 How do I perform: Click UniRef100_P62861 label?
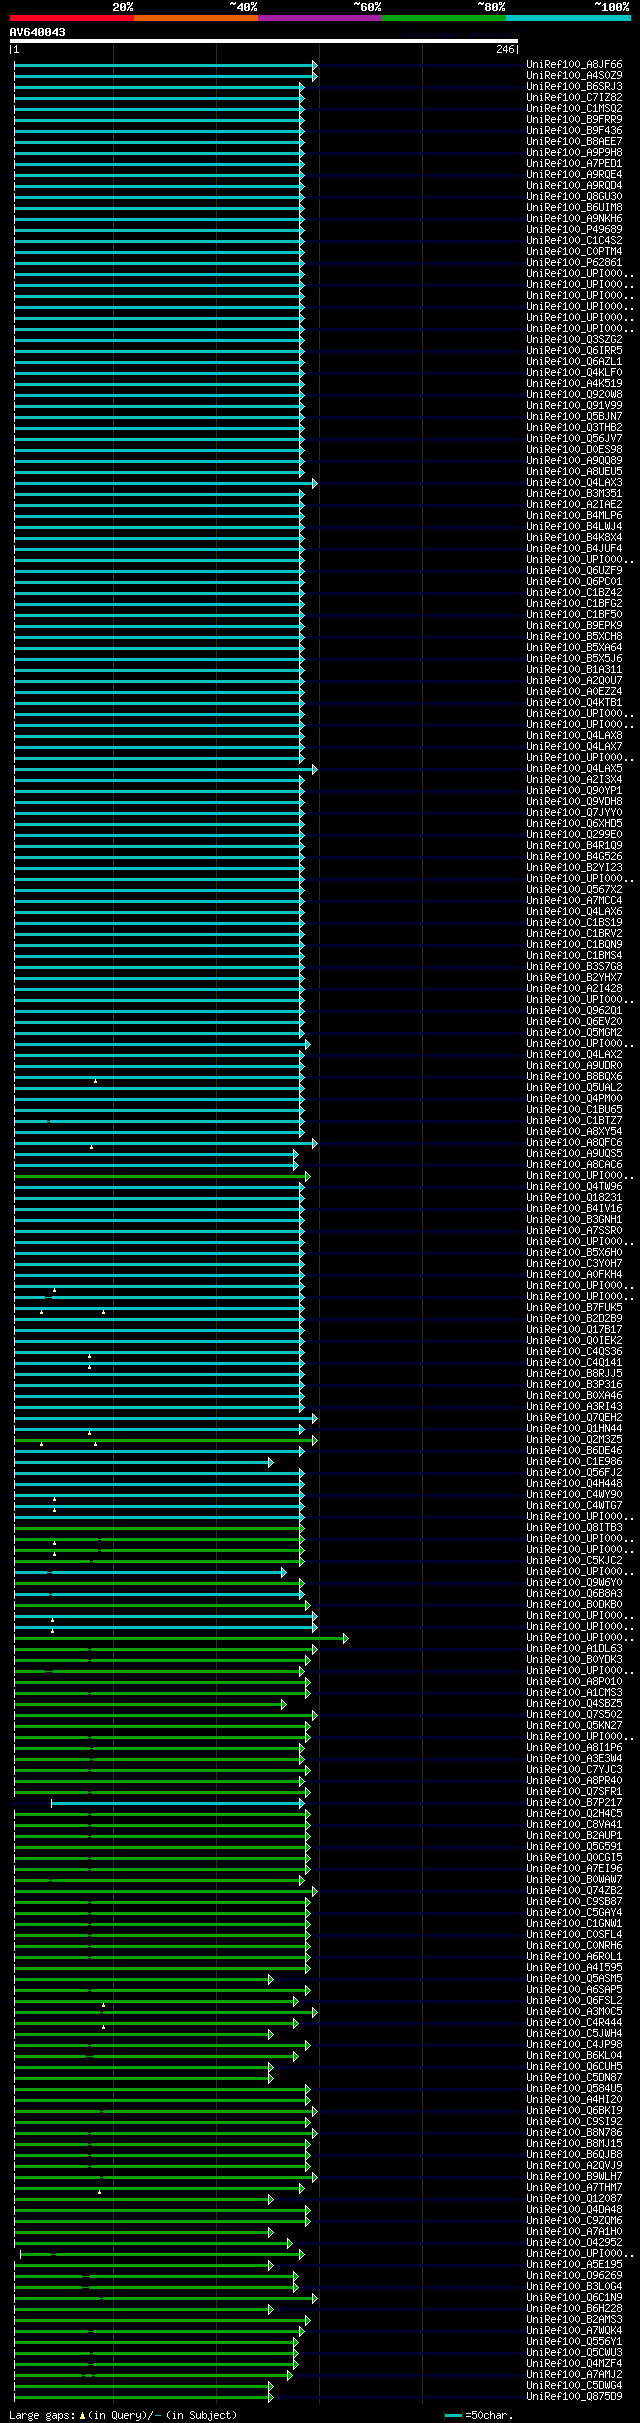click(574, 263)
